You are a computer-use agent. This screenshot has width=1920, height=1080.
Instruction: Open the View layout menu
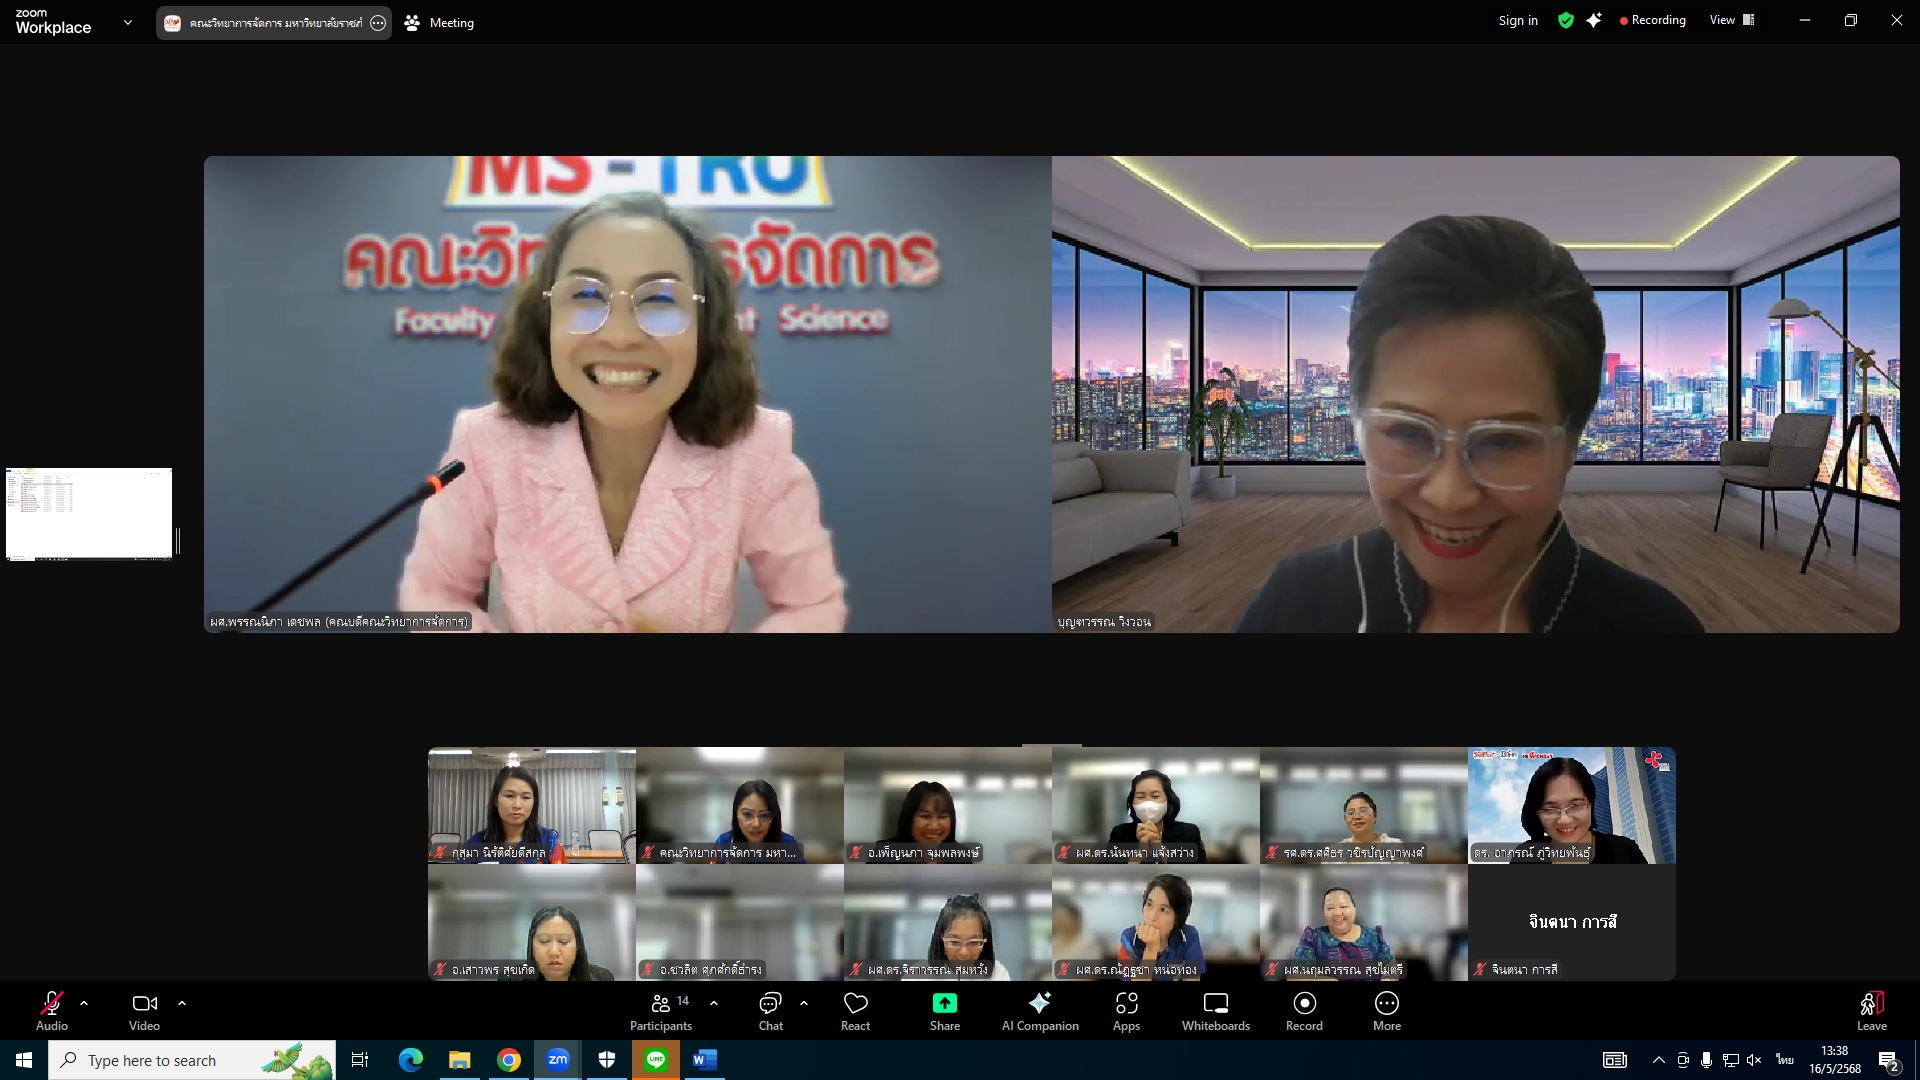(1731, 20)
